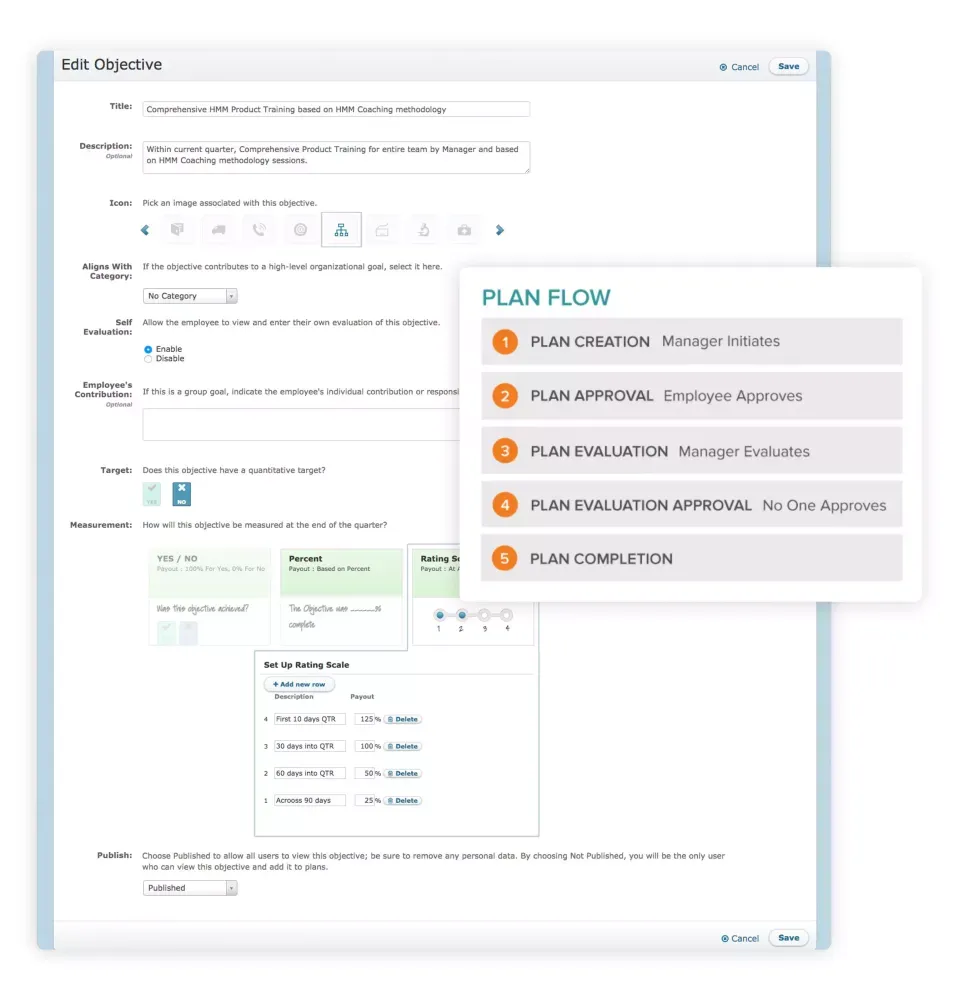
Task: Set quantitative target to NO
Action: (x=181, y=494)
